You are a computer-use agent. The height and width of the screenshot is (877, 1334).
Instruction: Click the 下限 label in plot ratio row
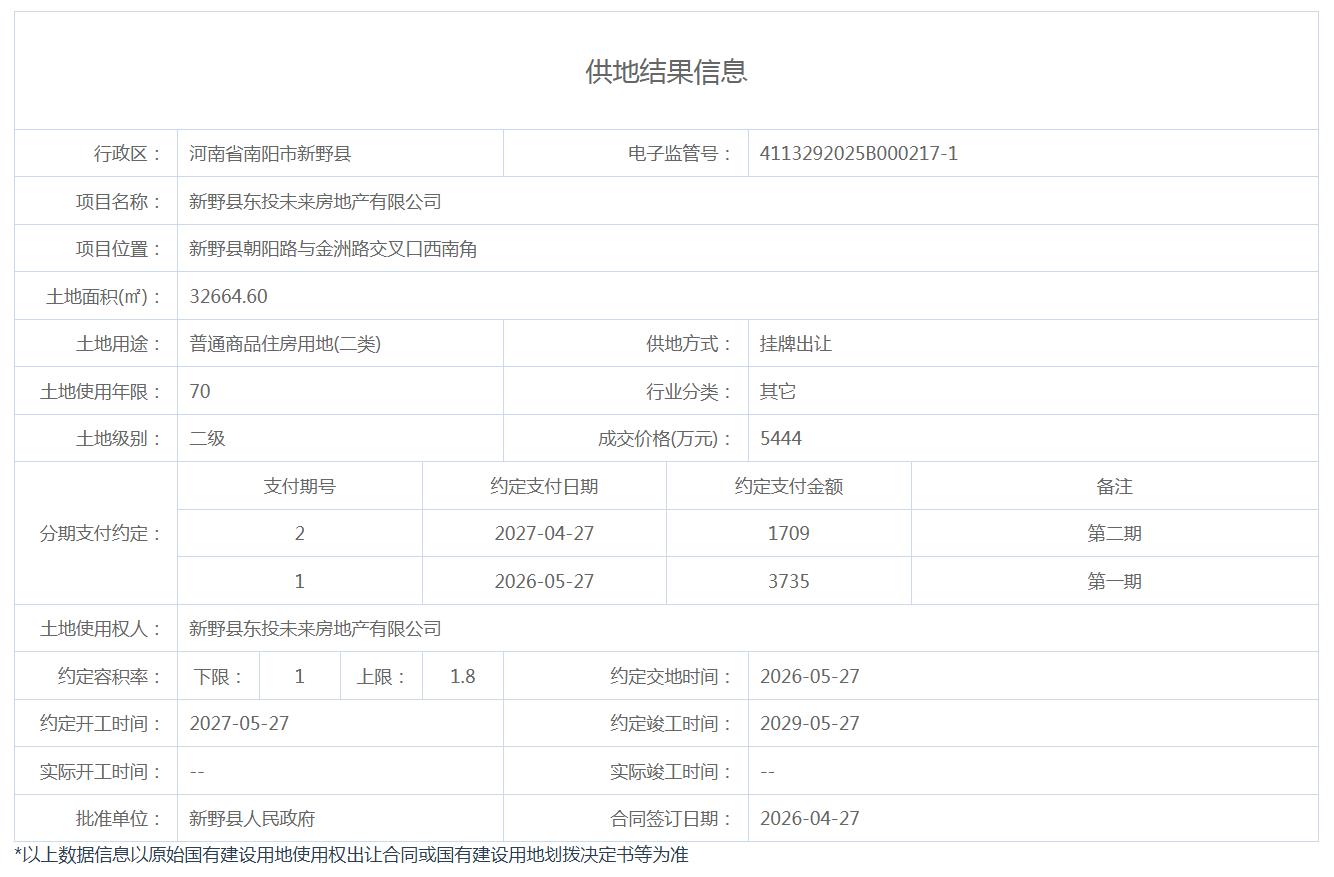[218, 677]
